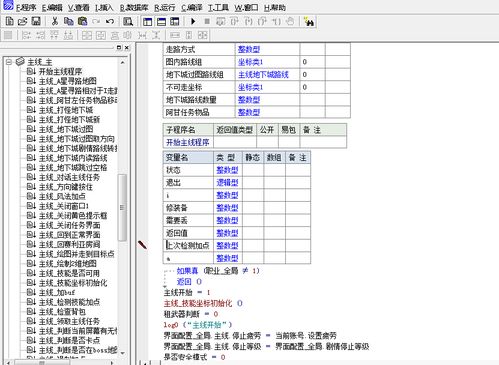Click the 开始主线程序 subroutine name
The width and height of the screenshot is (499, 365).
[x=188, y=142]
